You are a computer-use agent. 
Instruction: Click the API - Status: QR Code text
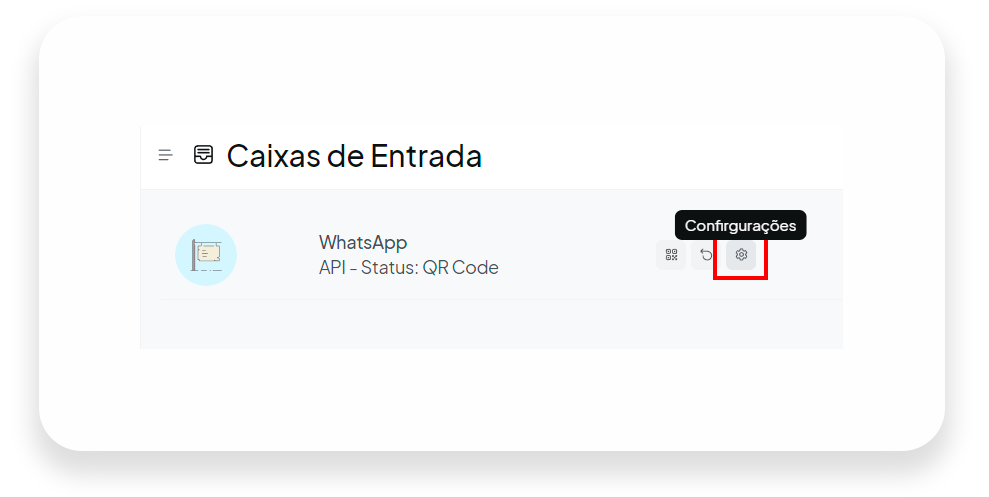click(409, 267)
